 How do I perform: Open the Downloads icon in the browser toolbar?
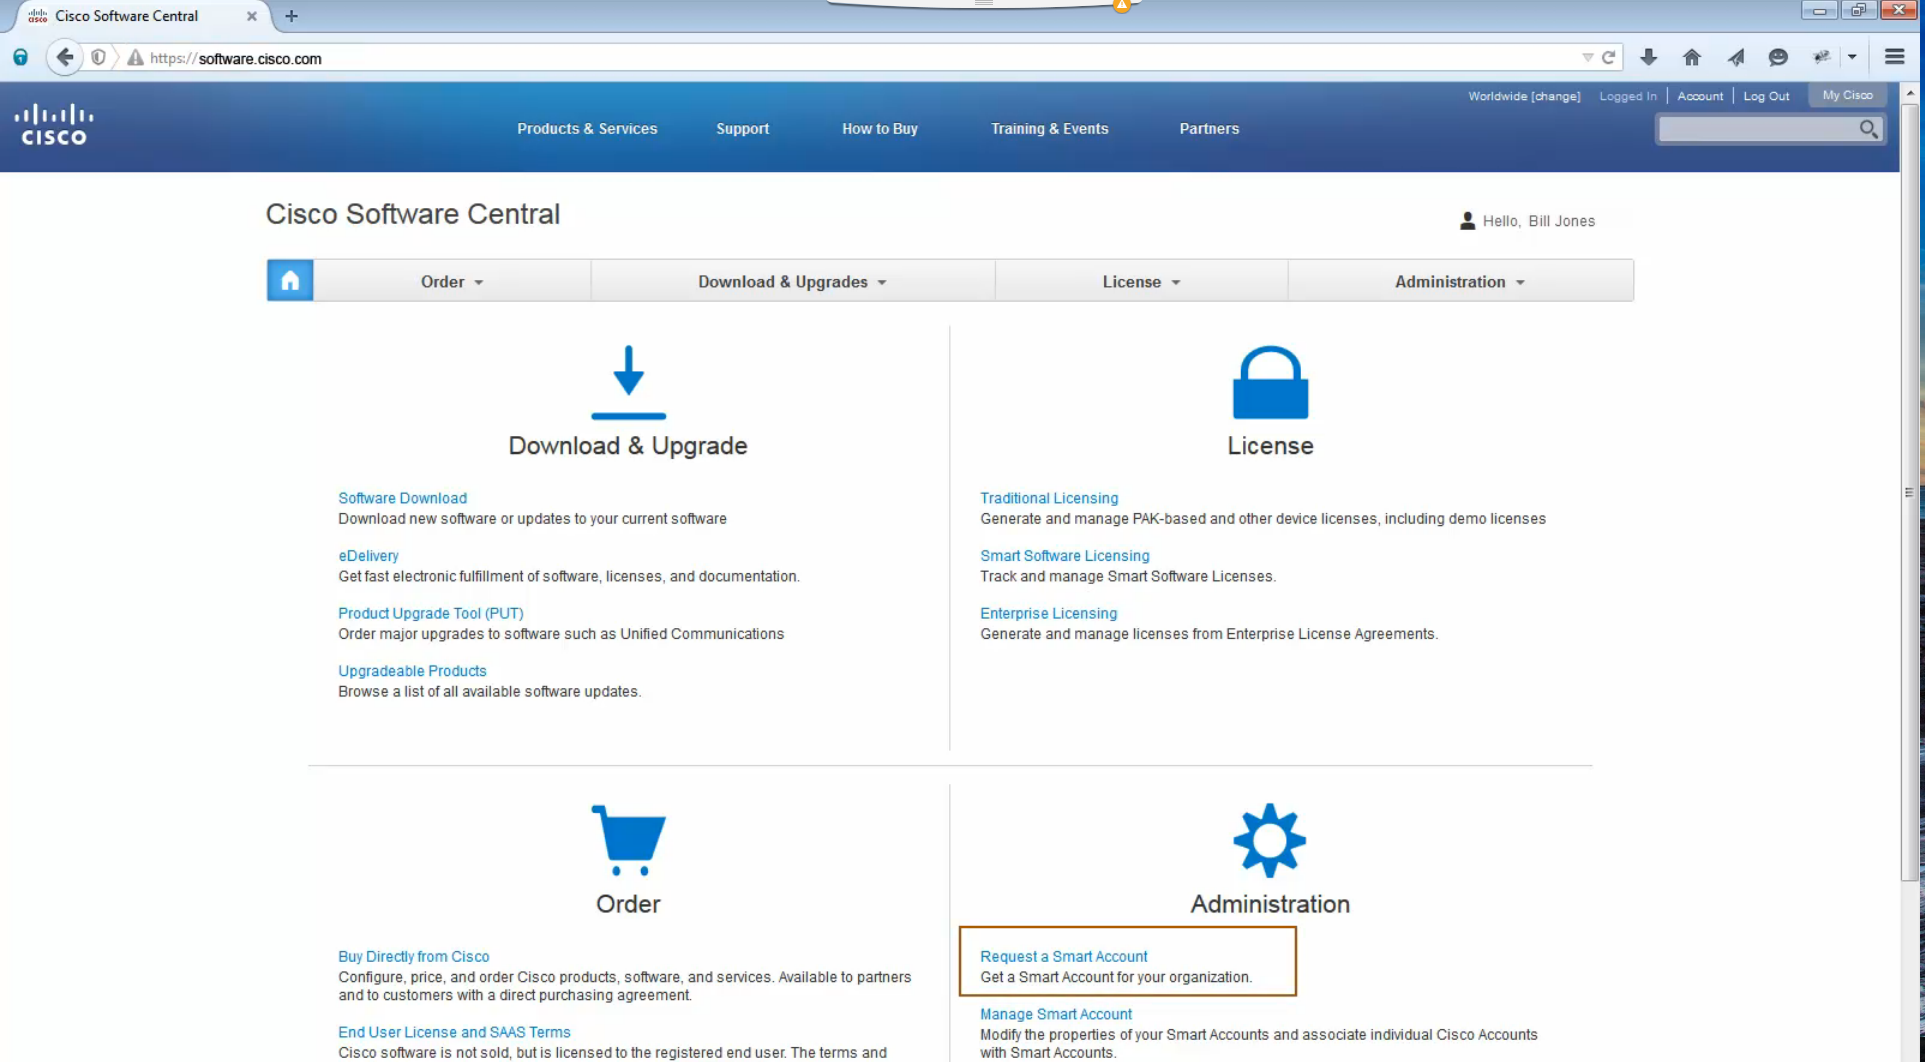coord(1648,57)
